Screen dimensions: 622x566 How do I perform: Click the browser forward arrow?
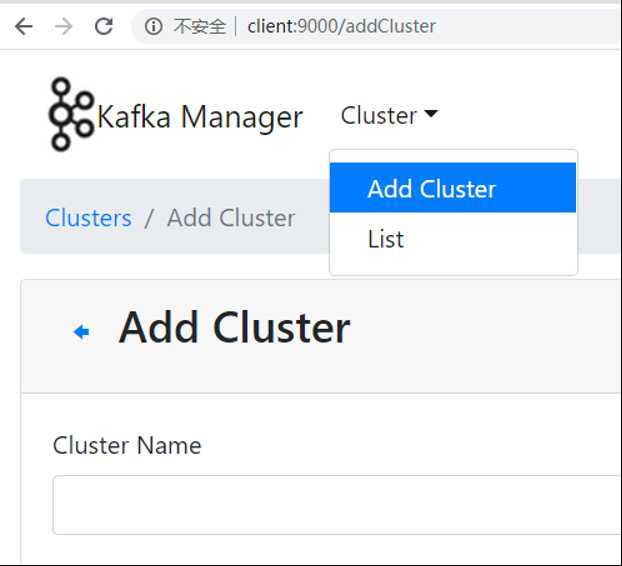tap(63, 27)
